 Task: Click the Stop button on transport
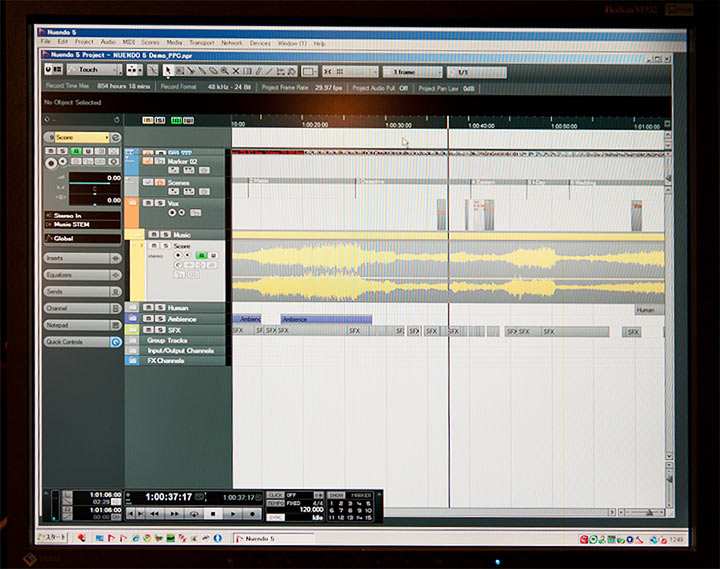[x=213, y=514]
